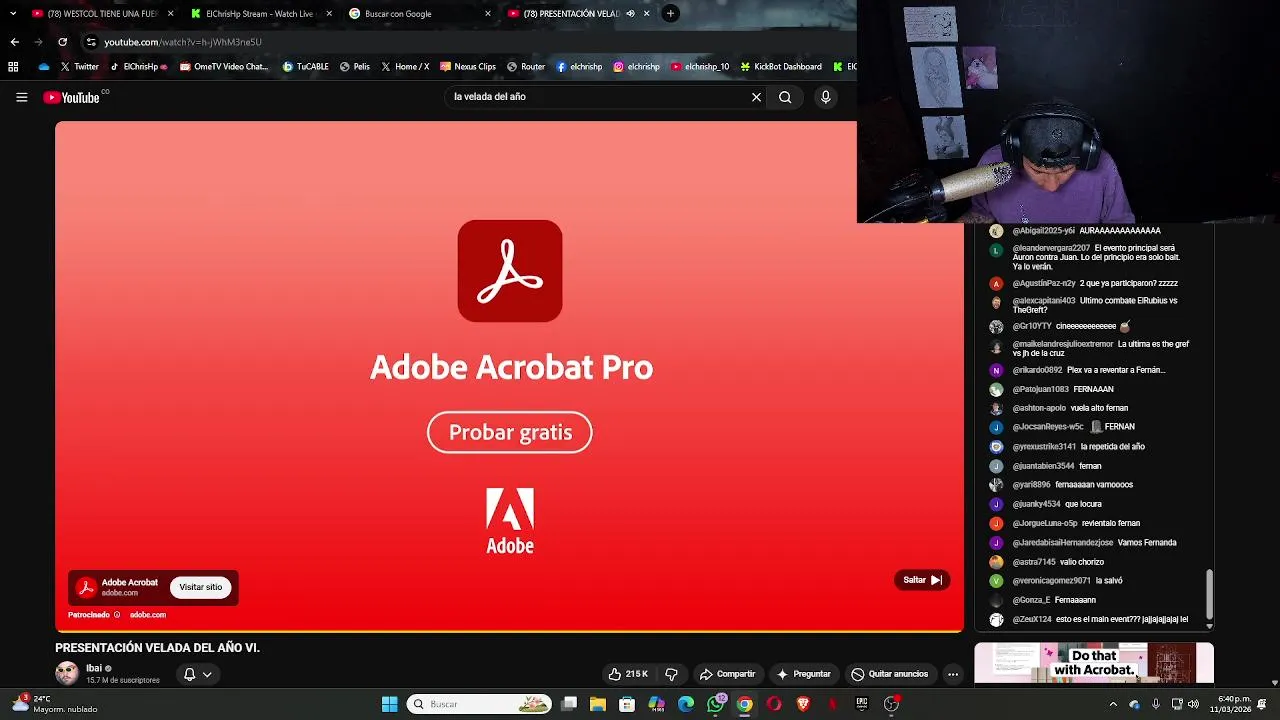This screenshot has height=720, width=1280.
Task: Click Visitar sitio on the ad card
Action: 200,587
